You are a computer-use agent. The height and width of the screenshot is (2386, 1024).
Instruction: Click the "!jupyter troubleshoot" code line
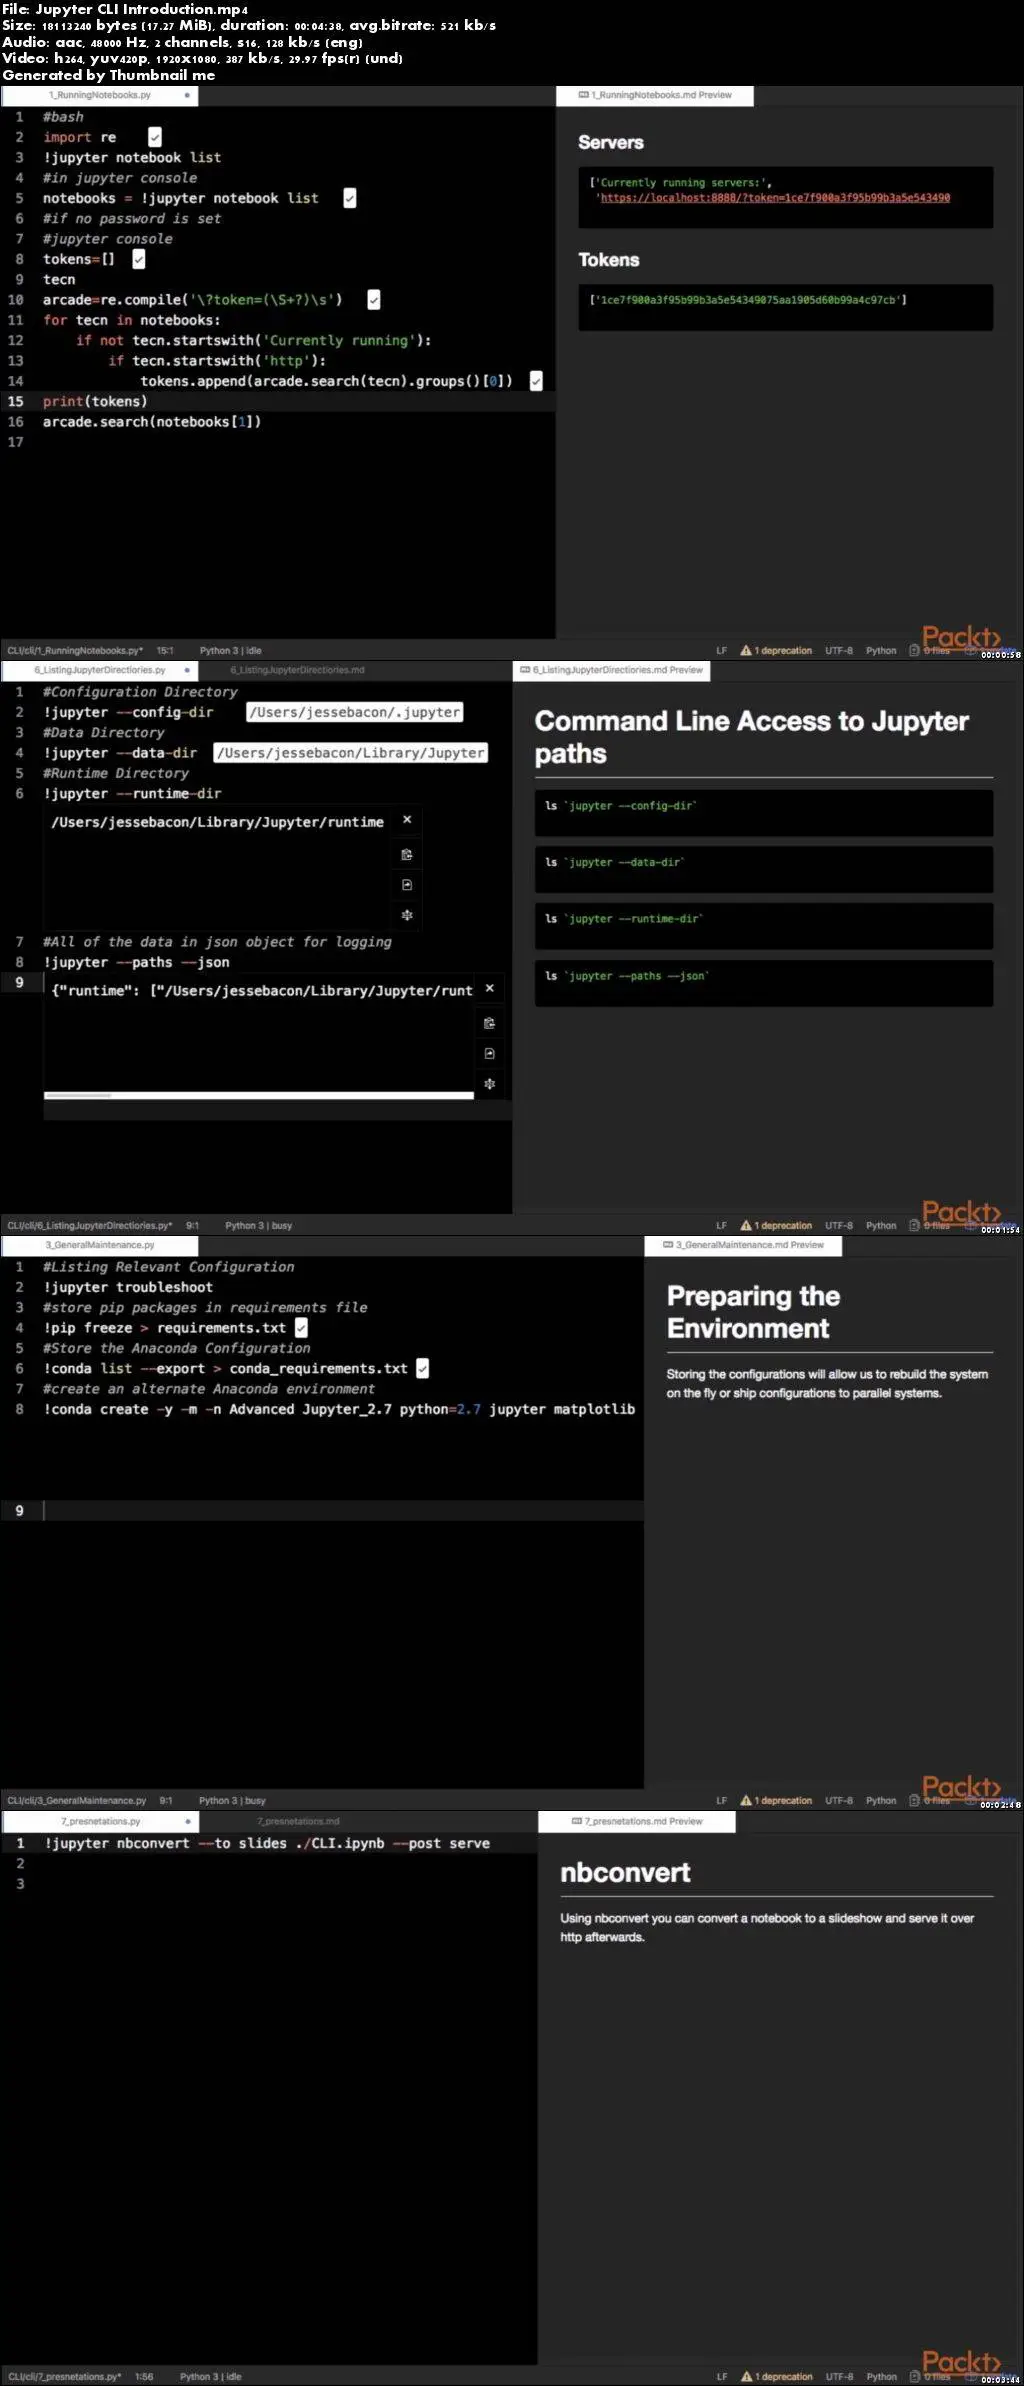click(x=128, y=1287)
